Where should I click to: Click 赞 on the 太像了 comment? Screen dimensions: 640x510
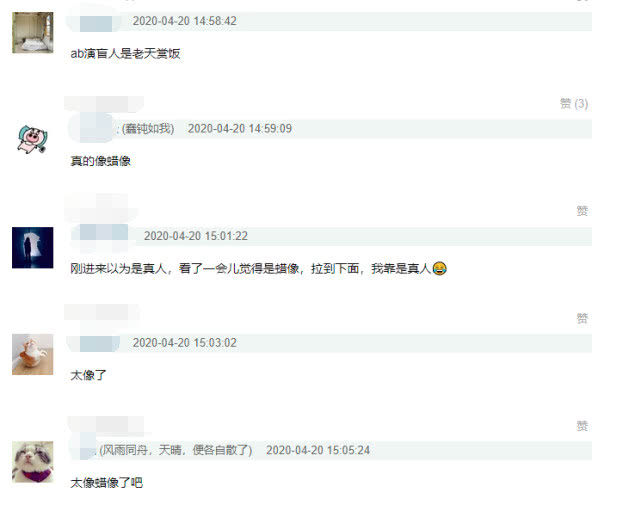point(582,318)
